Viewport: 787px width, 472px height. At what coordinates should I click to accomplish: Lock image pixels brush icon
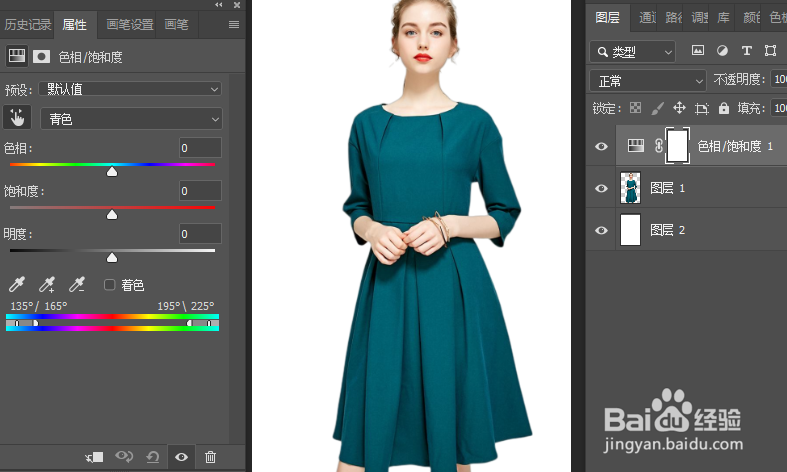(658, 108)
